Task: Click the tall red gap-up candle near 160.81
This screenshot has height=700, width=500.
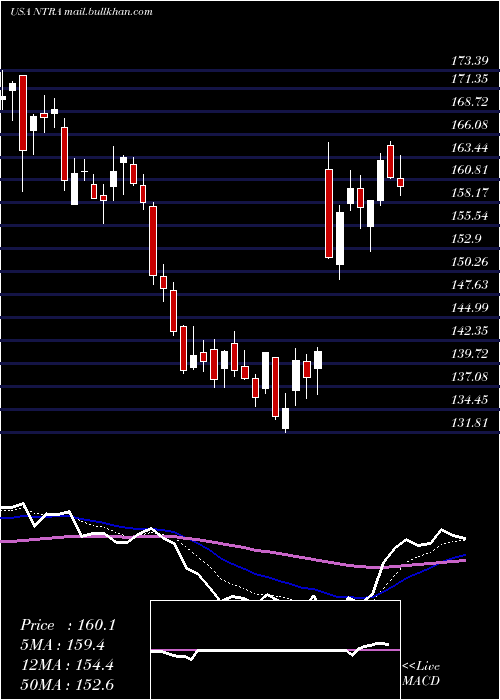Action: pyautogui.click(x=329, y=213)
